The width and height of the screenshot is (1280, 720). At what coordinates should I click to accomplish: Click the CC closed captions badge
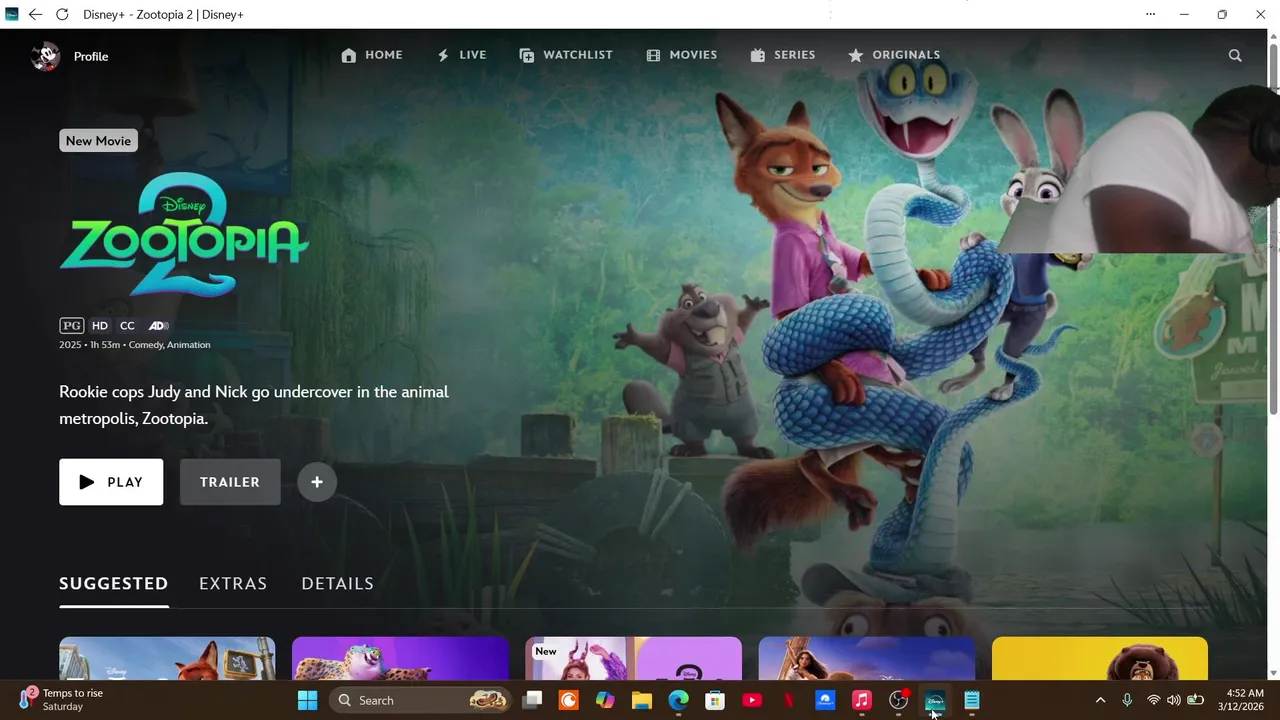pos(127,325)
